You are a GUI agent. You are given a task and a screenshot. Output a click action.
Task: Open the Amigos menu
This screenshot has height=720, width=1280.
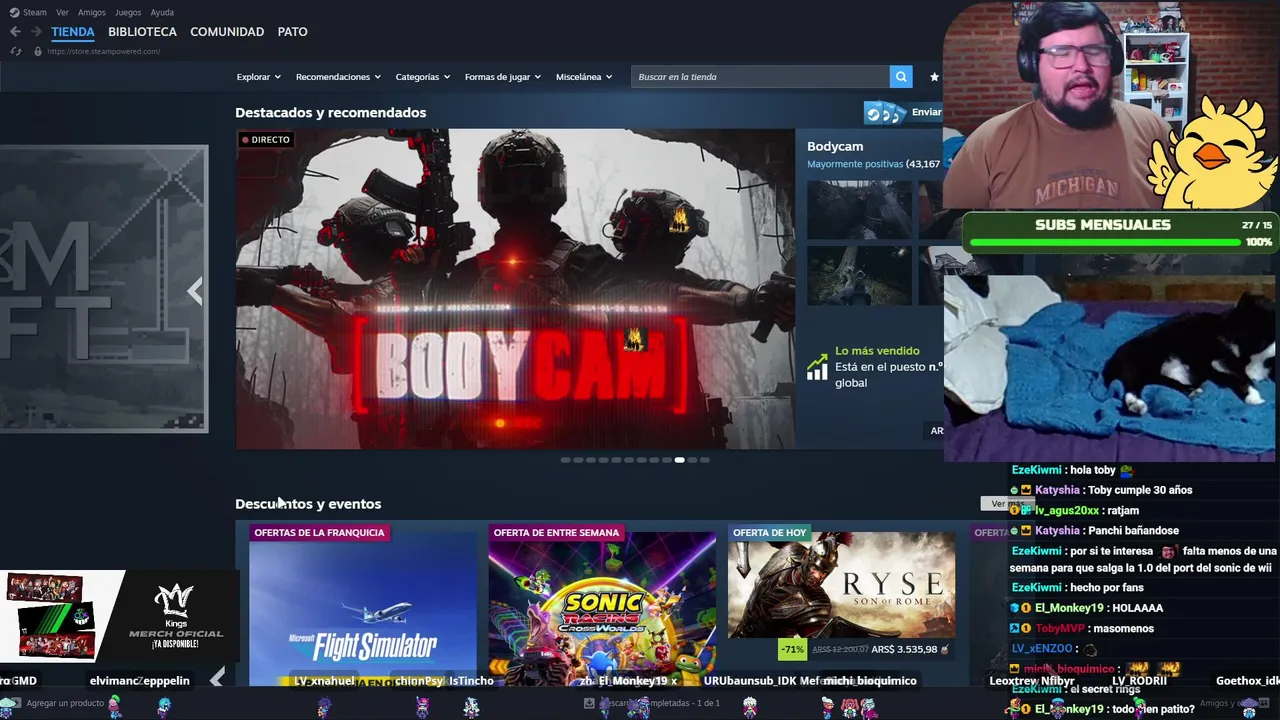pos(92,12)
